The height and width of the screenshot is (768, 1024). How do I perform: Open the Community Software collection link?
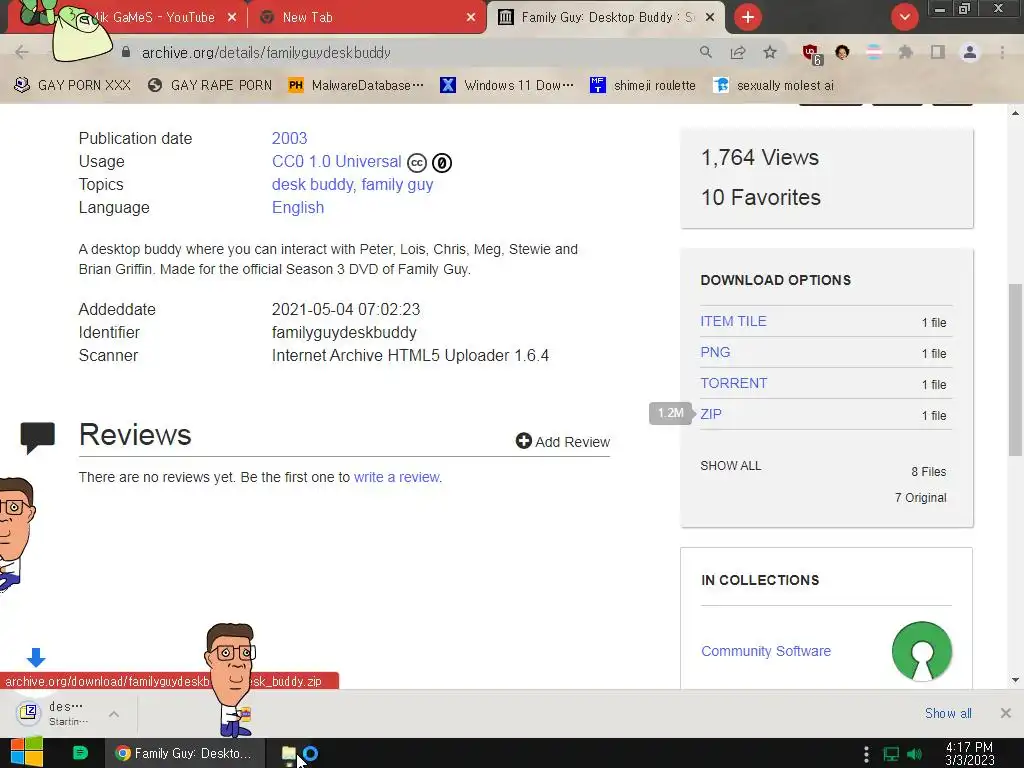[x=765, y=651]
